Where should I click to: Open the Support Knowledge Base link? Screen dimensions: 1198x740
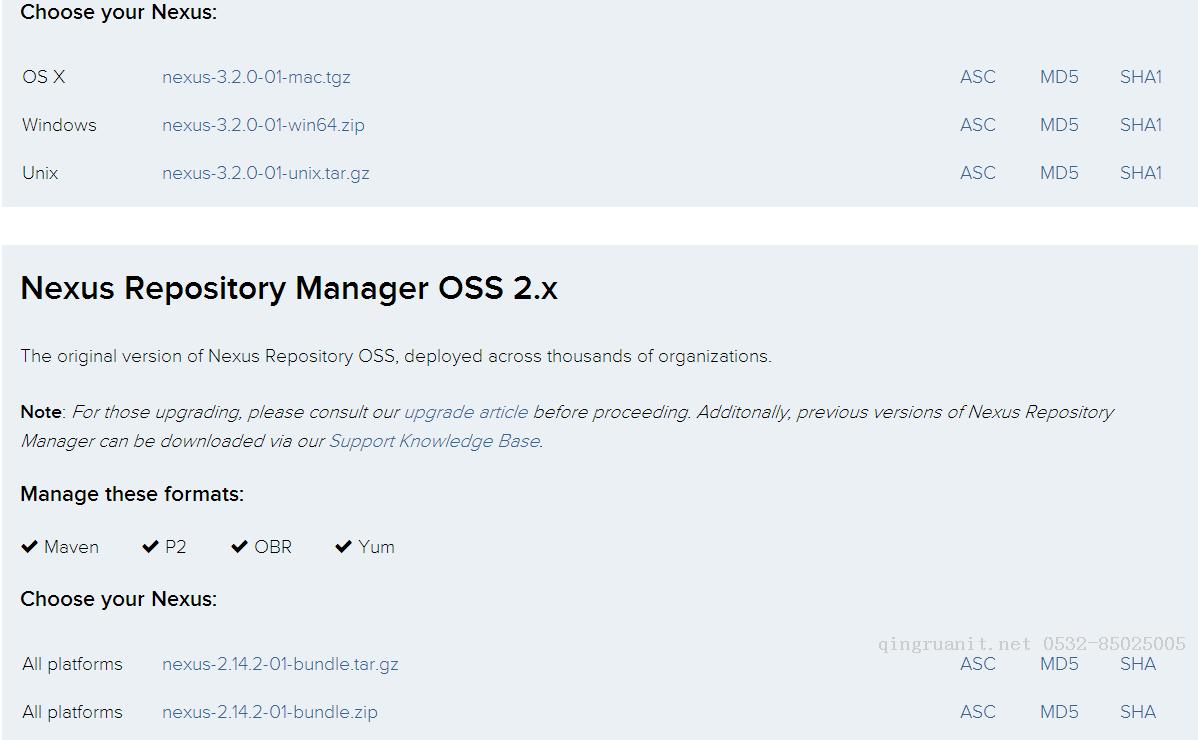(434, 441)
